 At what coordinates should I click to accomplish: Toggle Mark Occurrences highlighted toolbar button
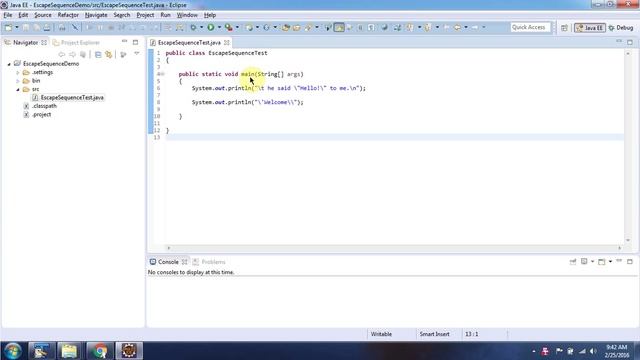coord(339,27)
